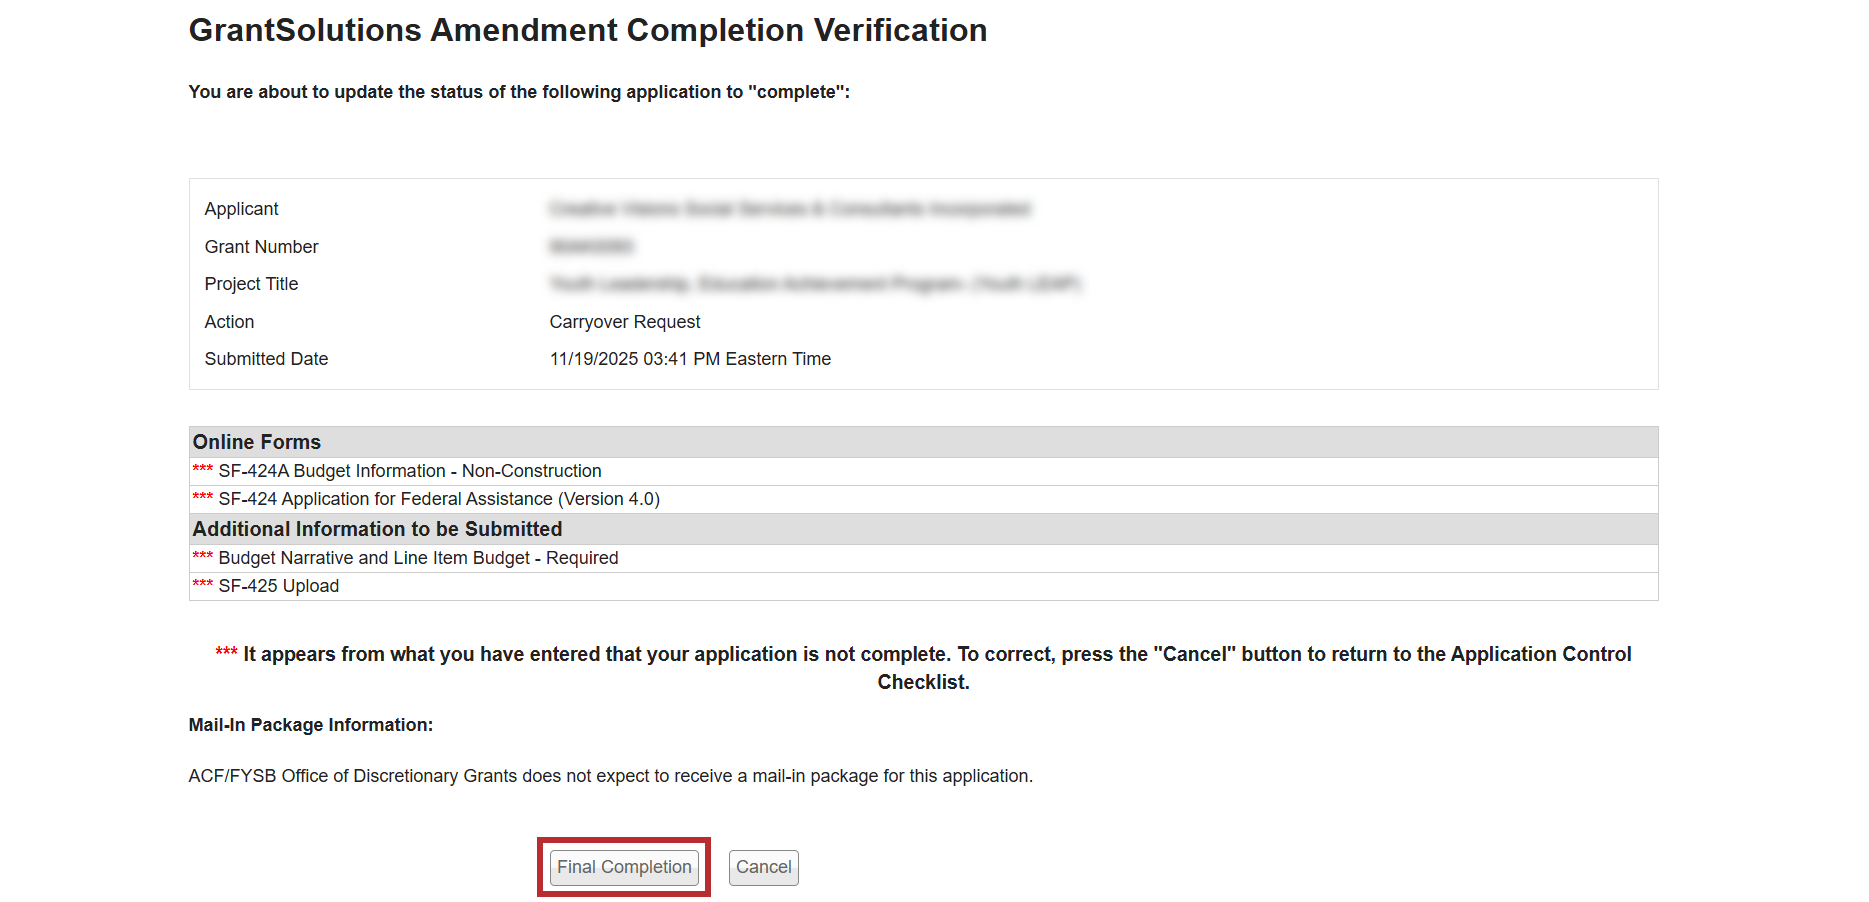Click the red asterisks before the incomplete warning
Viewport: 1869px width, 902px height.
click(x=226, y=652)
